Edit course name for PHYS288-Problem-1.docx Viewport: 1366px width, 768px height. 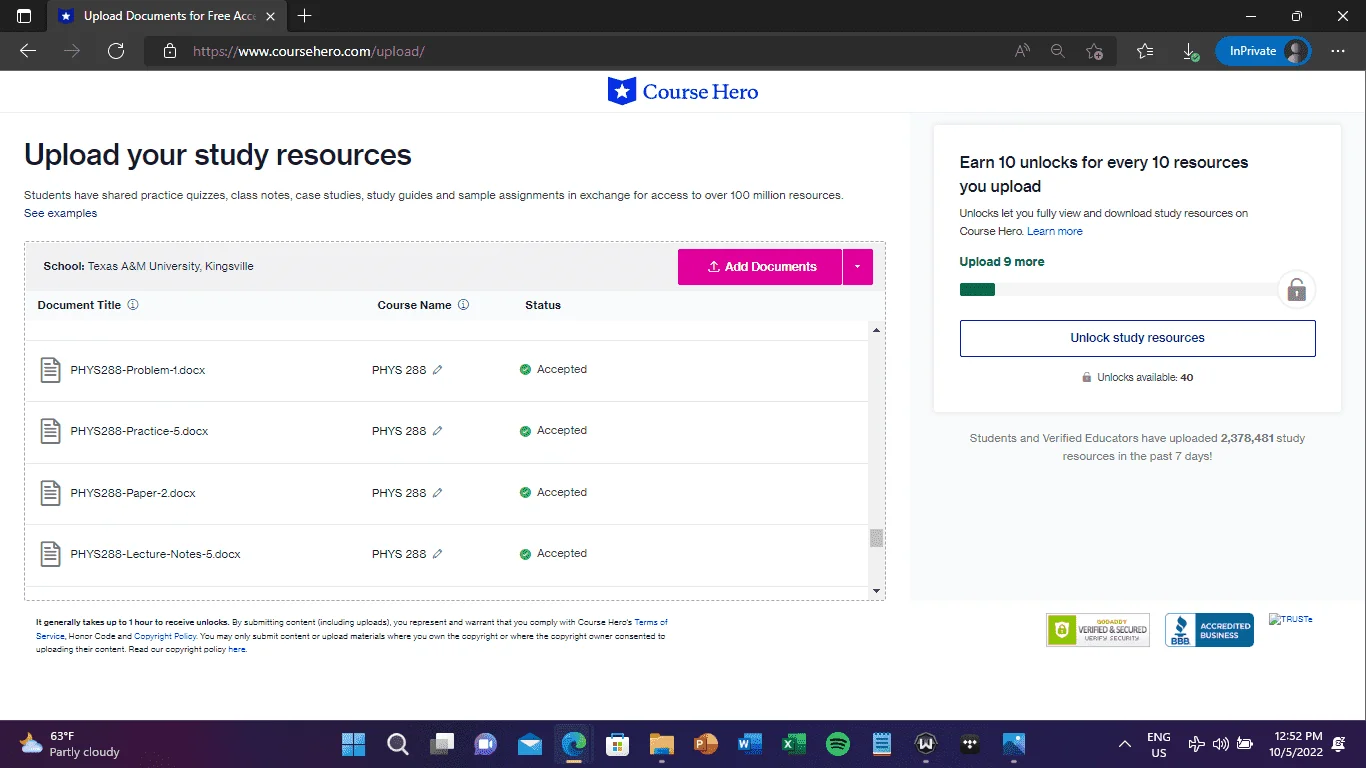point(437,370)
